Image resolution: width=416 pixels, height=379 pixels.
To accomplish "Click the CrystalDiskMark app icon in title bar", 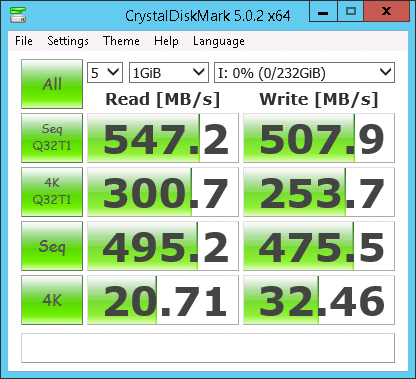I will 18,15.
